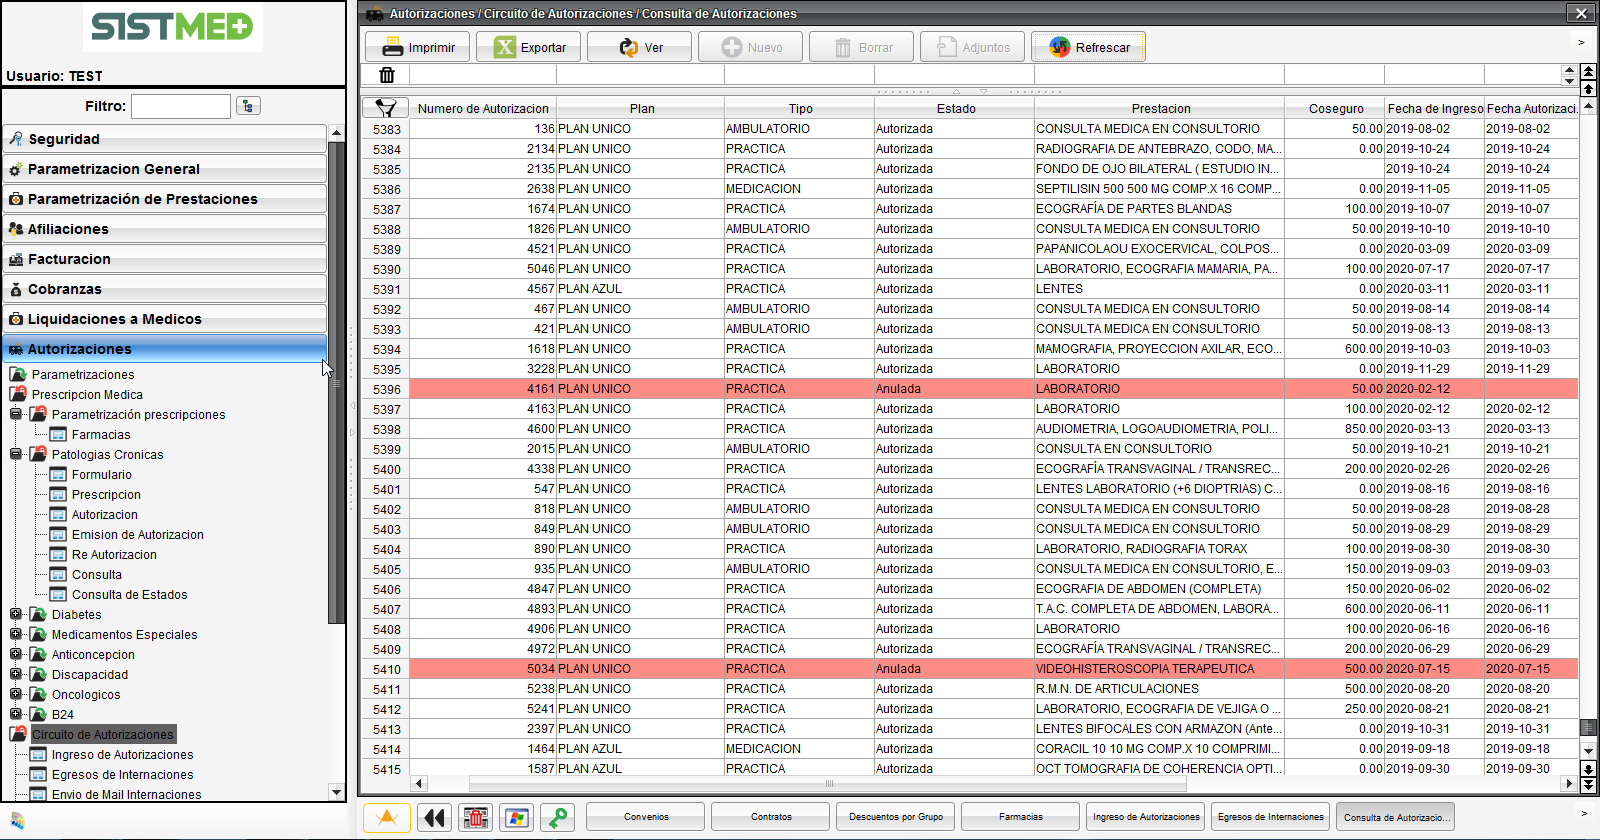This screenshot has height=840, width=1600.
Task: Switch to the Convenios tab
Action: tap(646, 817)
